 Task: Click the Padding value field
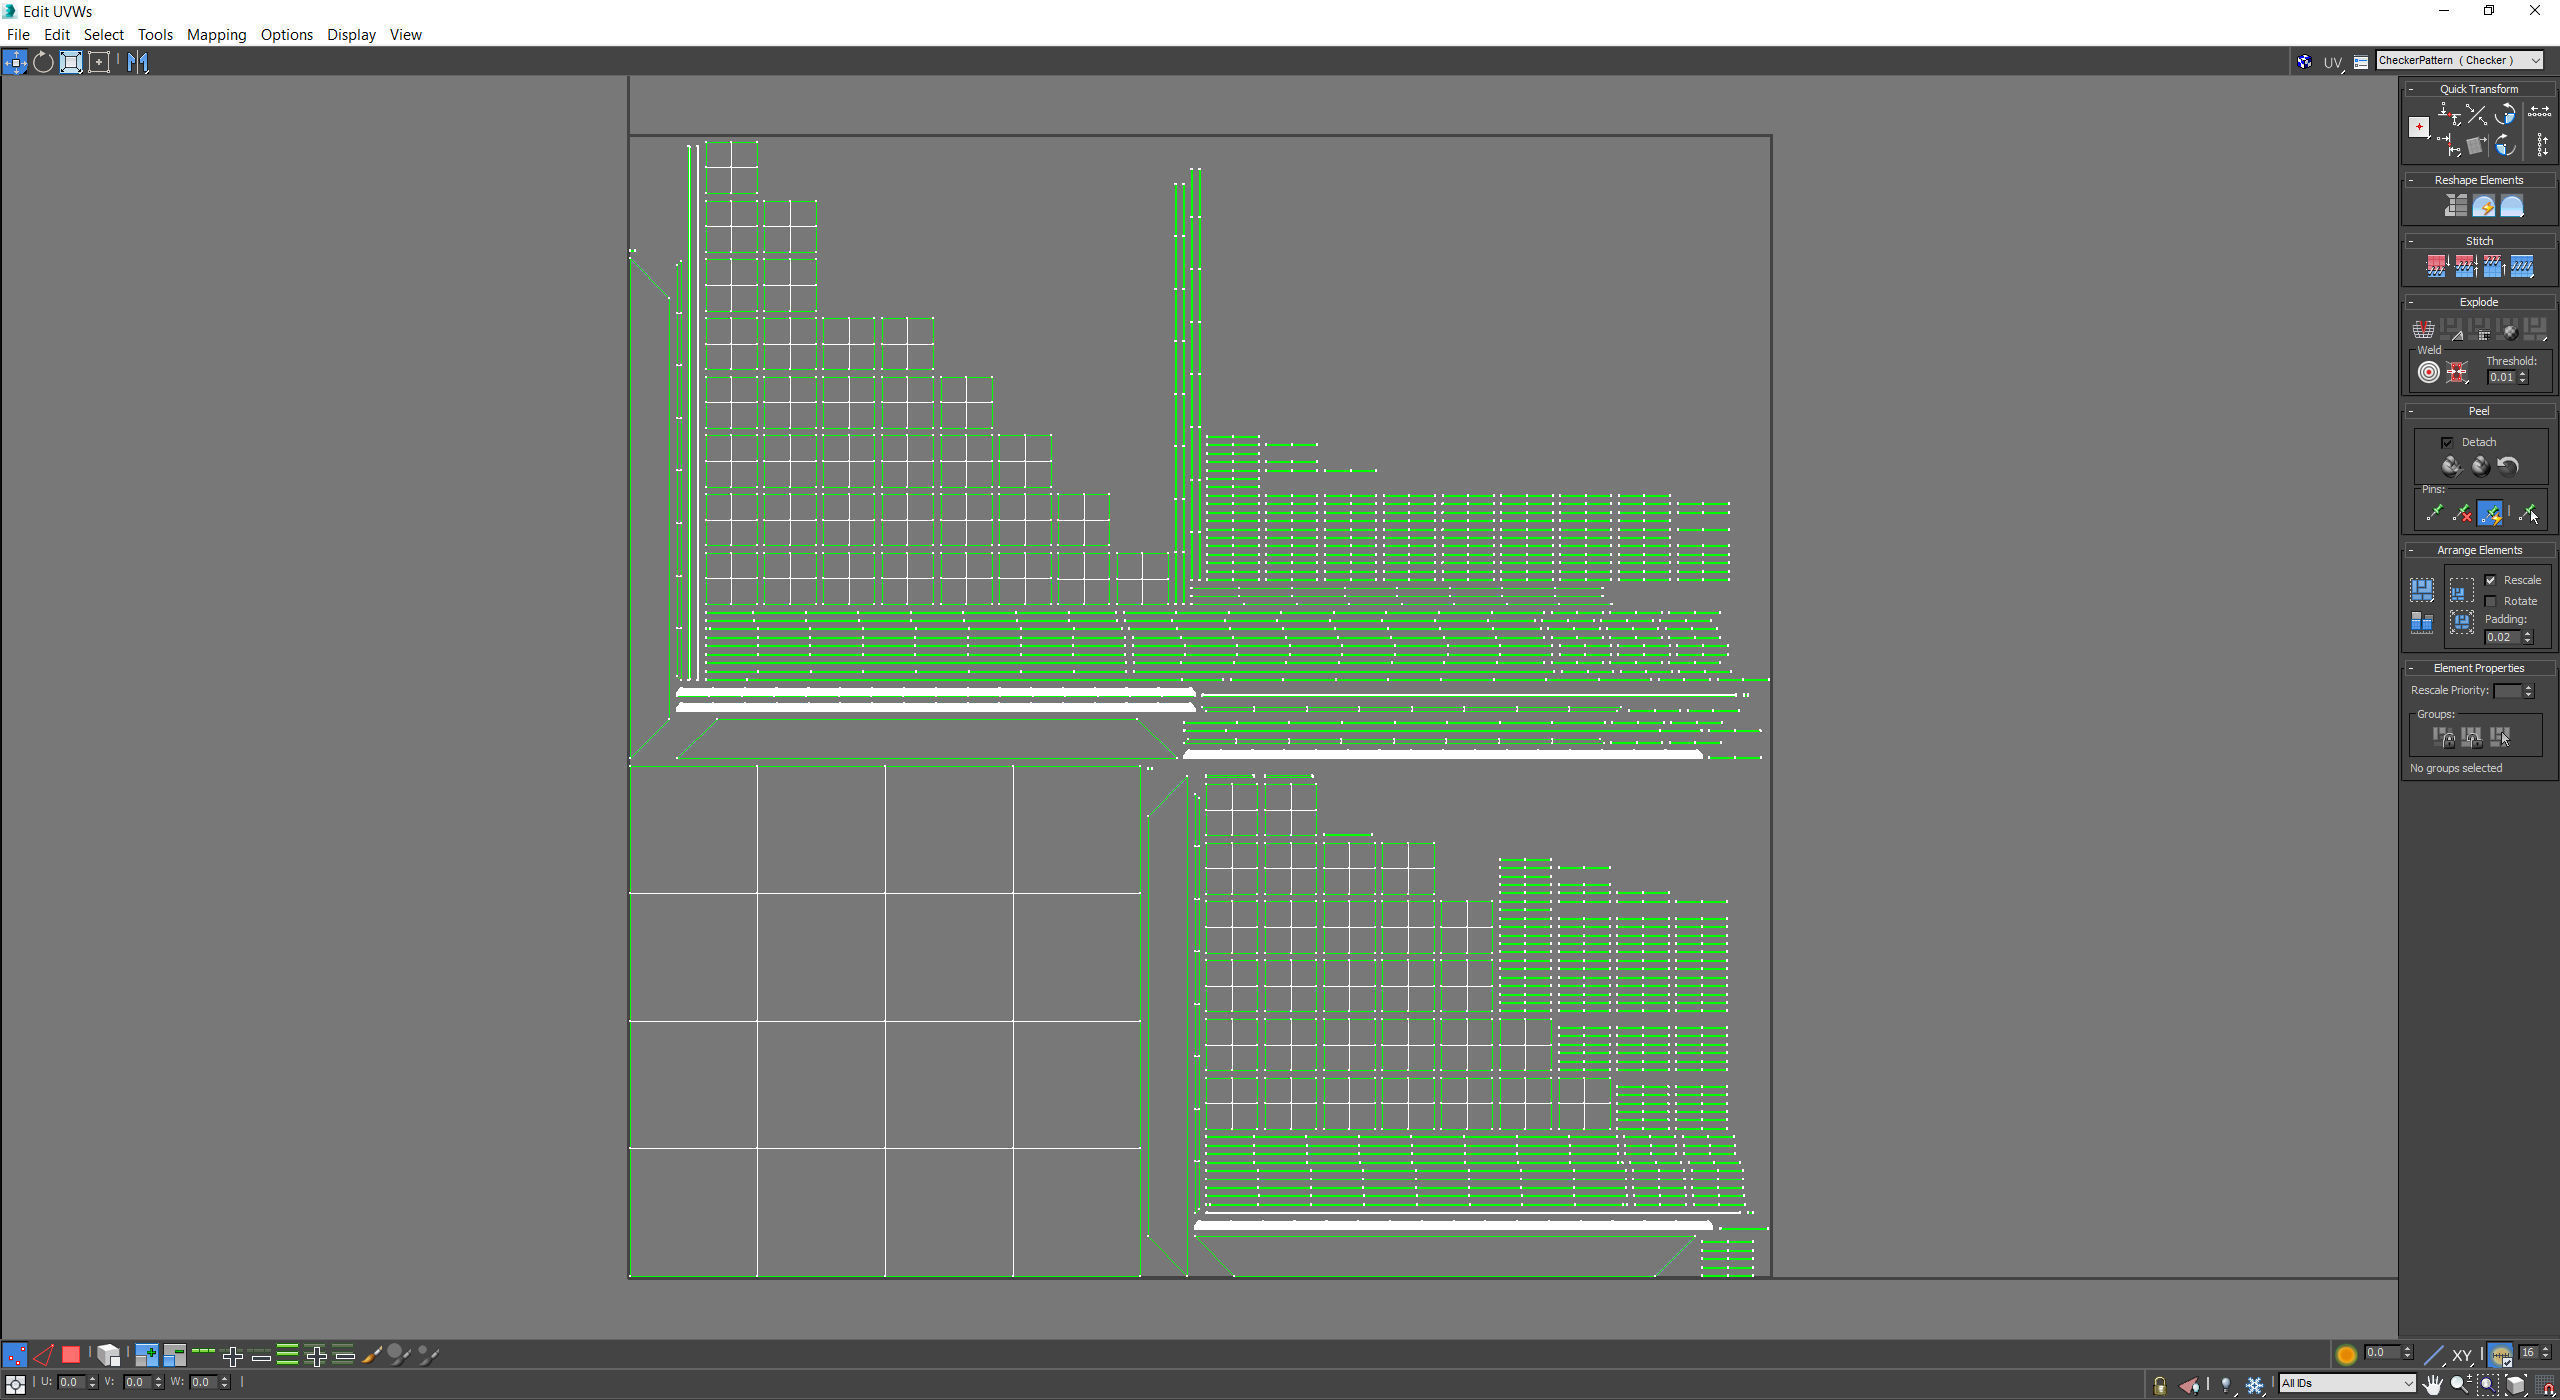(x=2501, y=637)
